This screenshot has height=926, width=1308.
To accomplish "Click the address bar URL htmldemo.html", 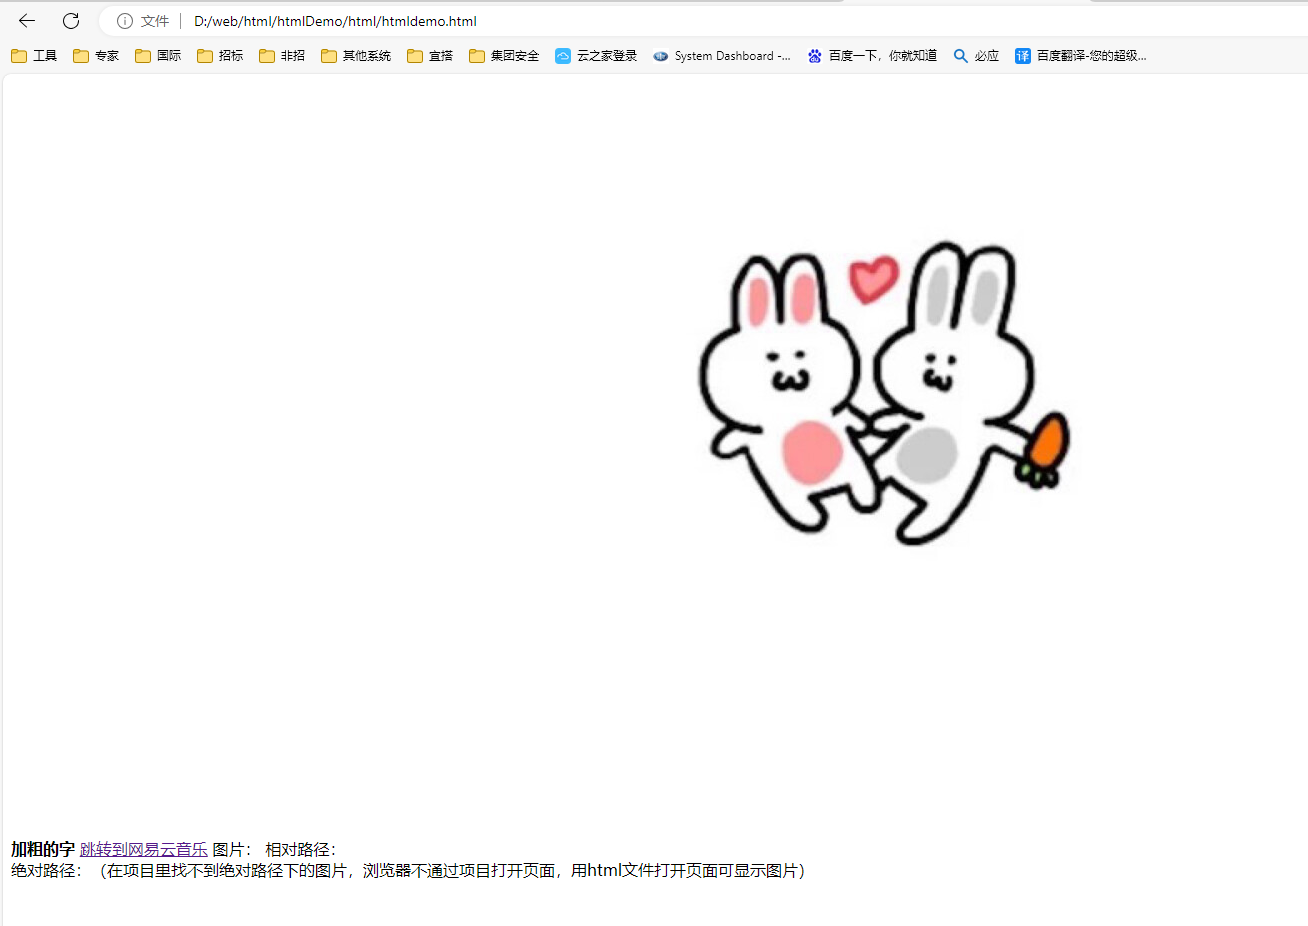I will 335,21.
